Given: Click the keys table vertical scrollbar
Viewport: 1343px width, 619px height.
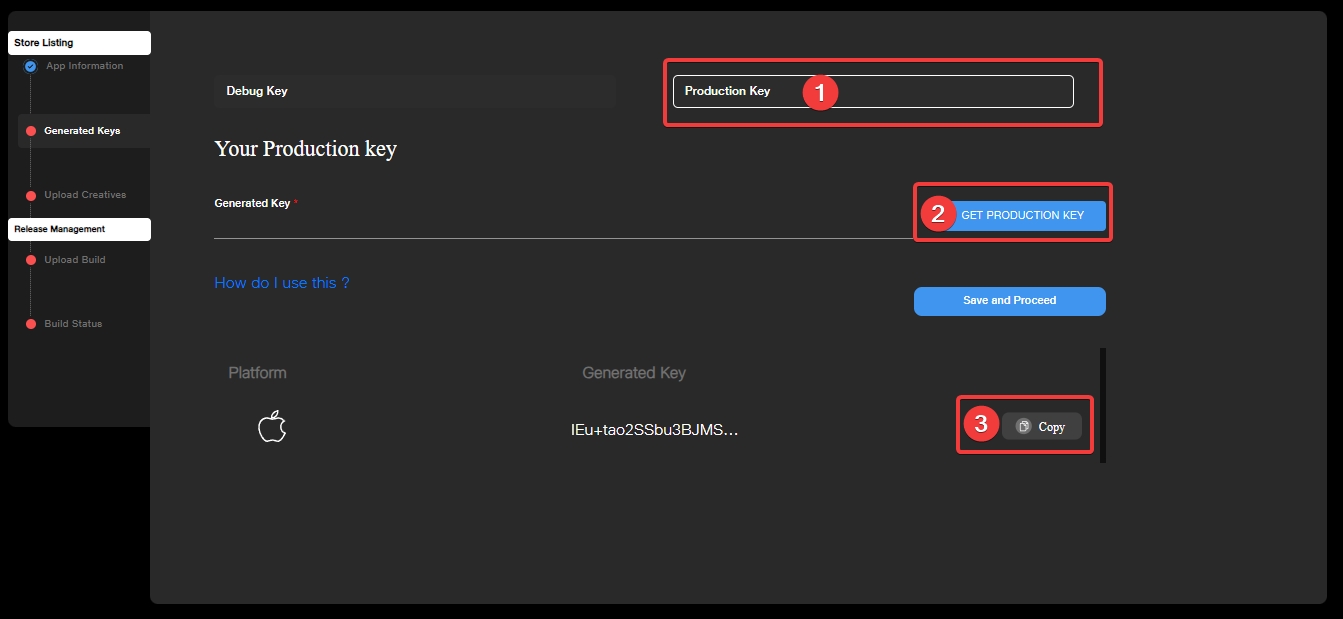Looking at the screenshot, I should [1102, 405].
